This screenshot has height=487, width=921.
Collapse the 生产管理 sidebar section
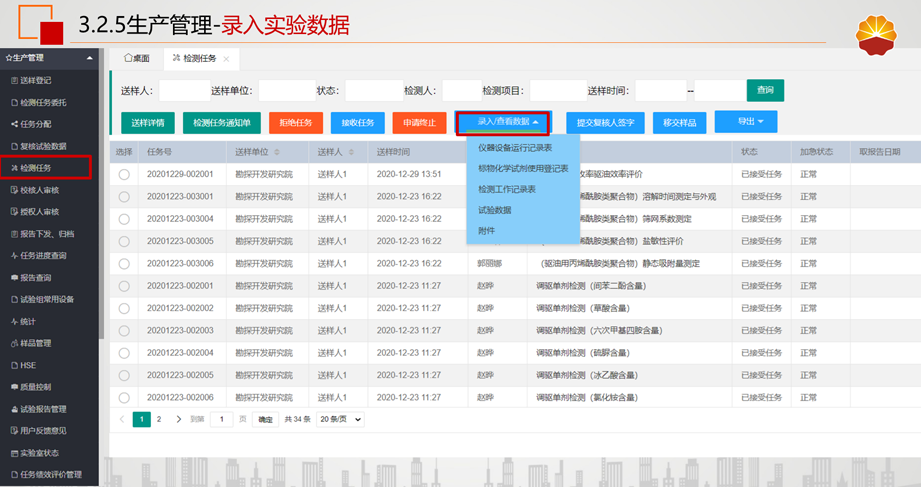click(x=89, y=58)
